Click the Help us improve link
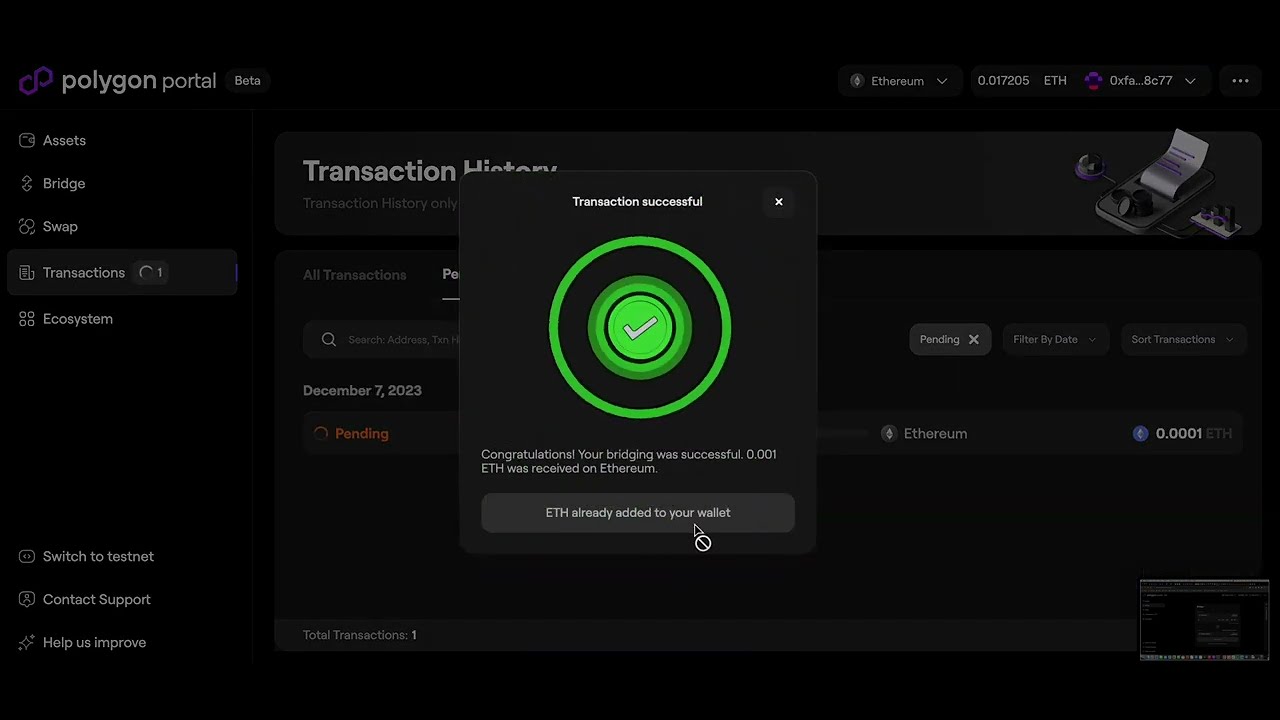 click(94, 642)
